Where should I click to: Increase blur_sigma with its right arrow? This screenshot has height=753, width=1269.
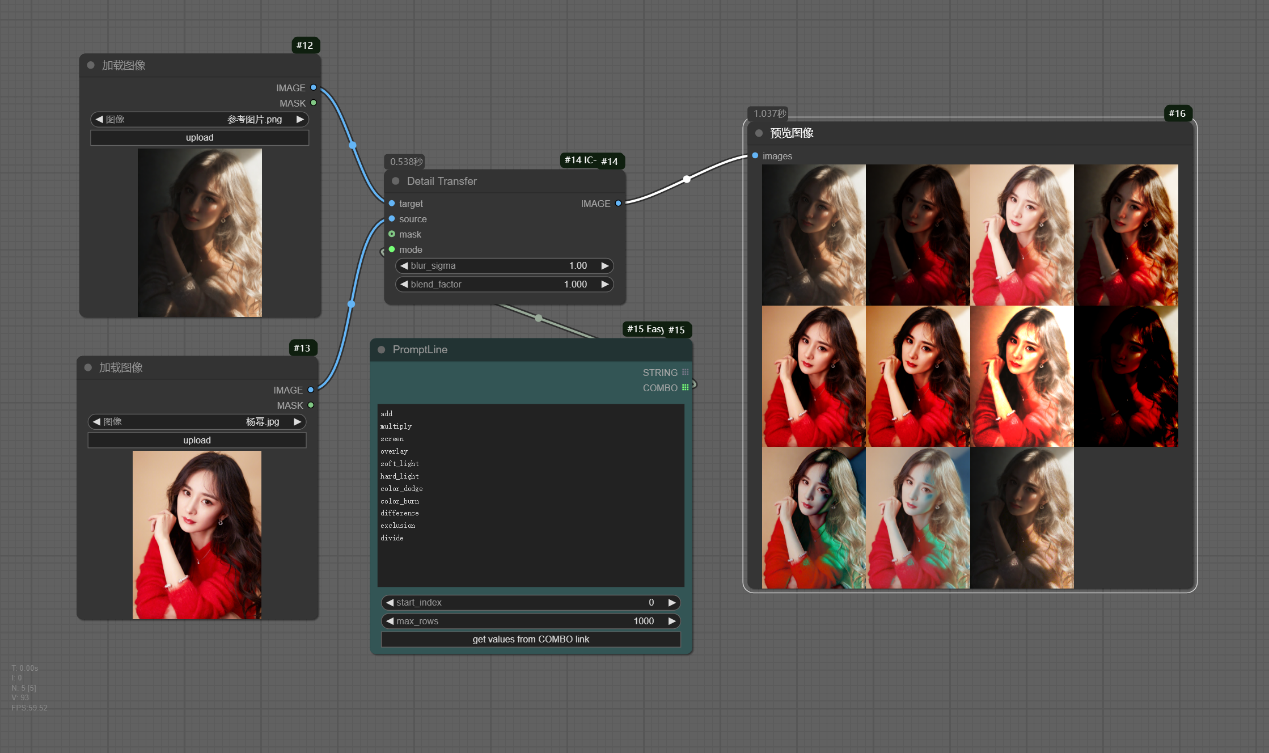(604, 266)
